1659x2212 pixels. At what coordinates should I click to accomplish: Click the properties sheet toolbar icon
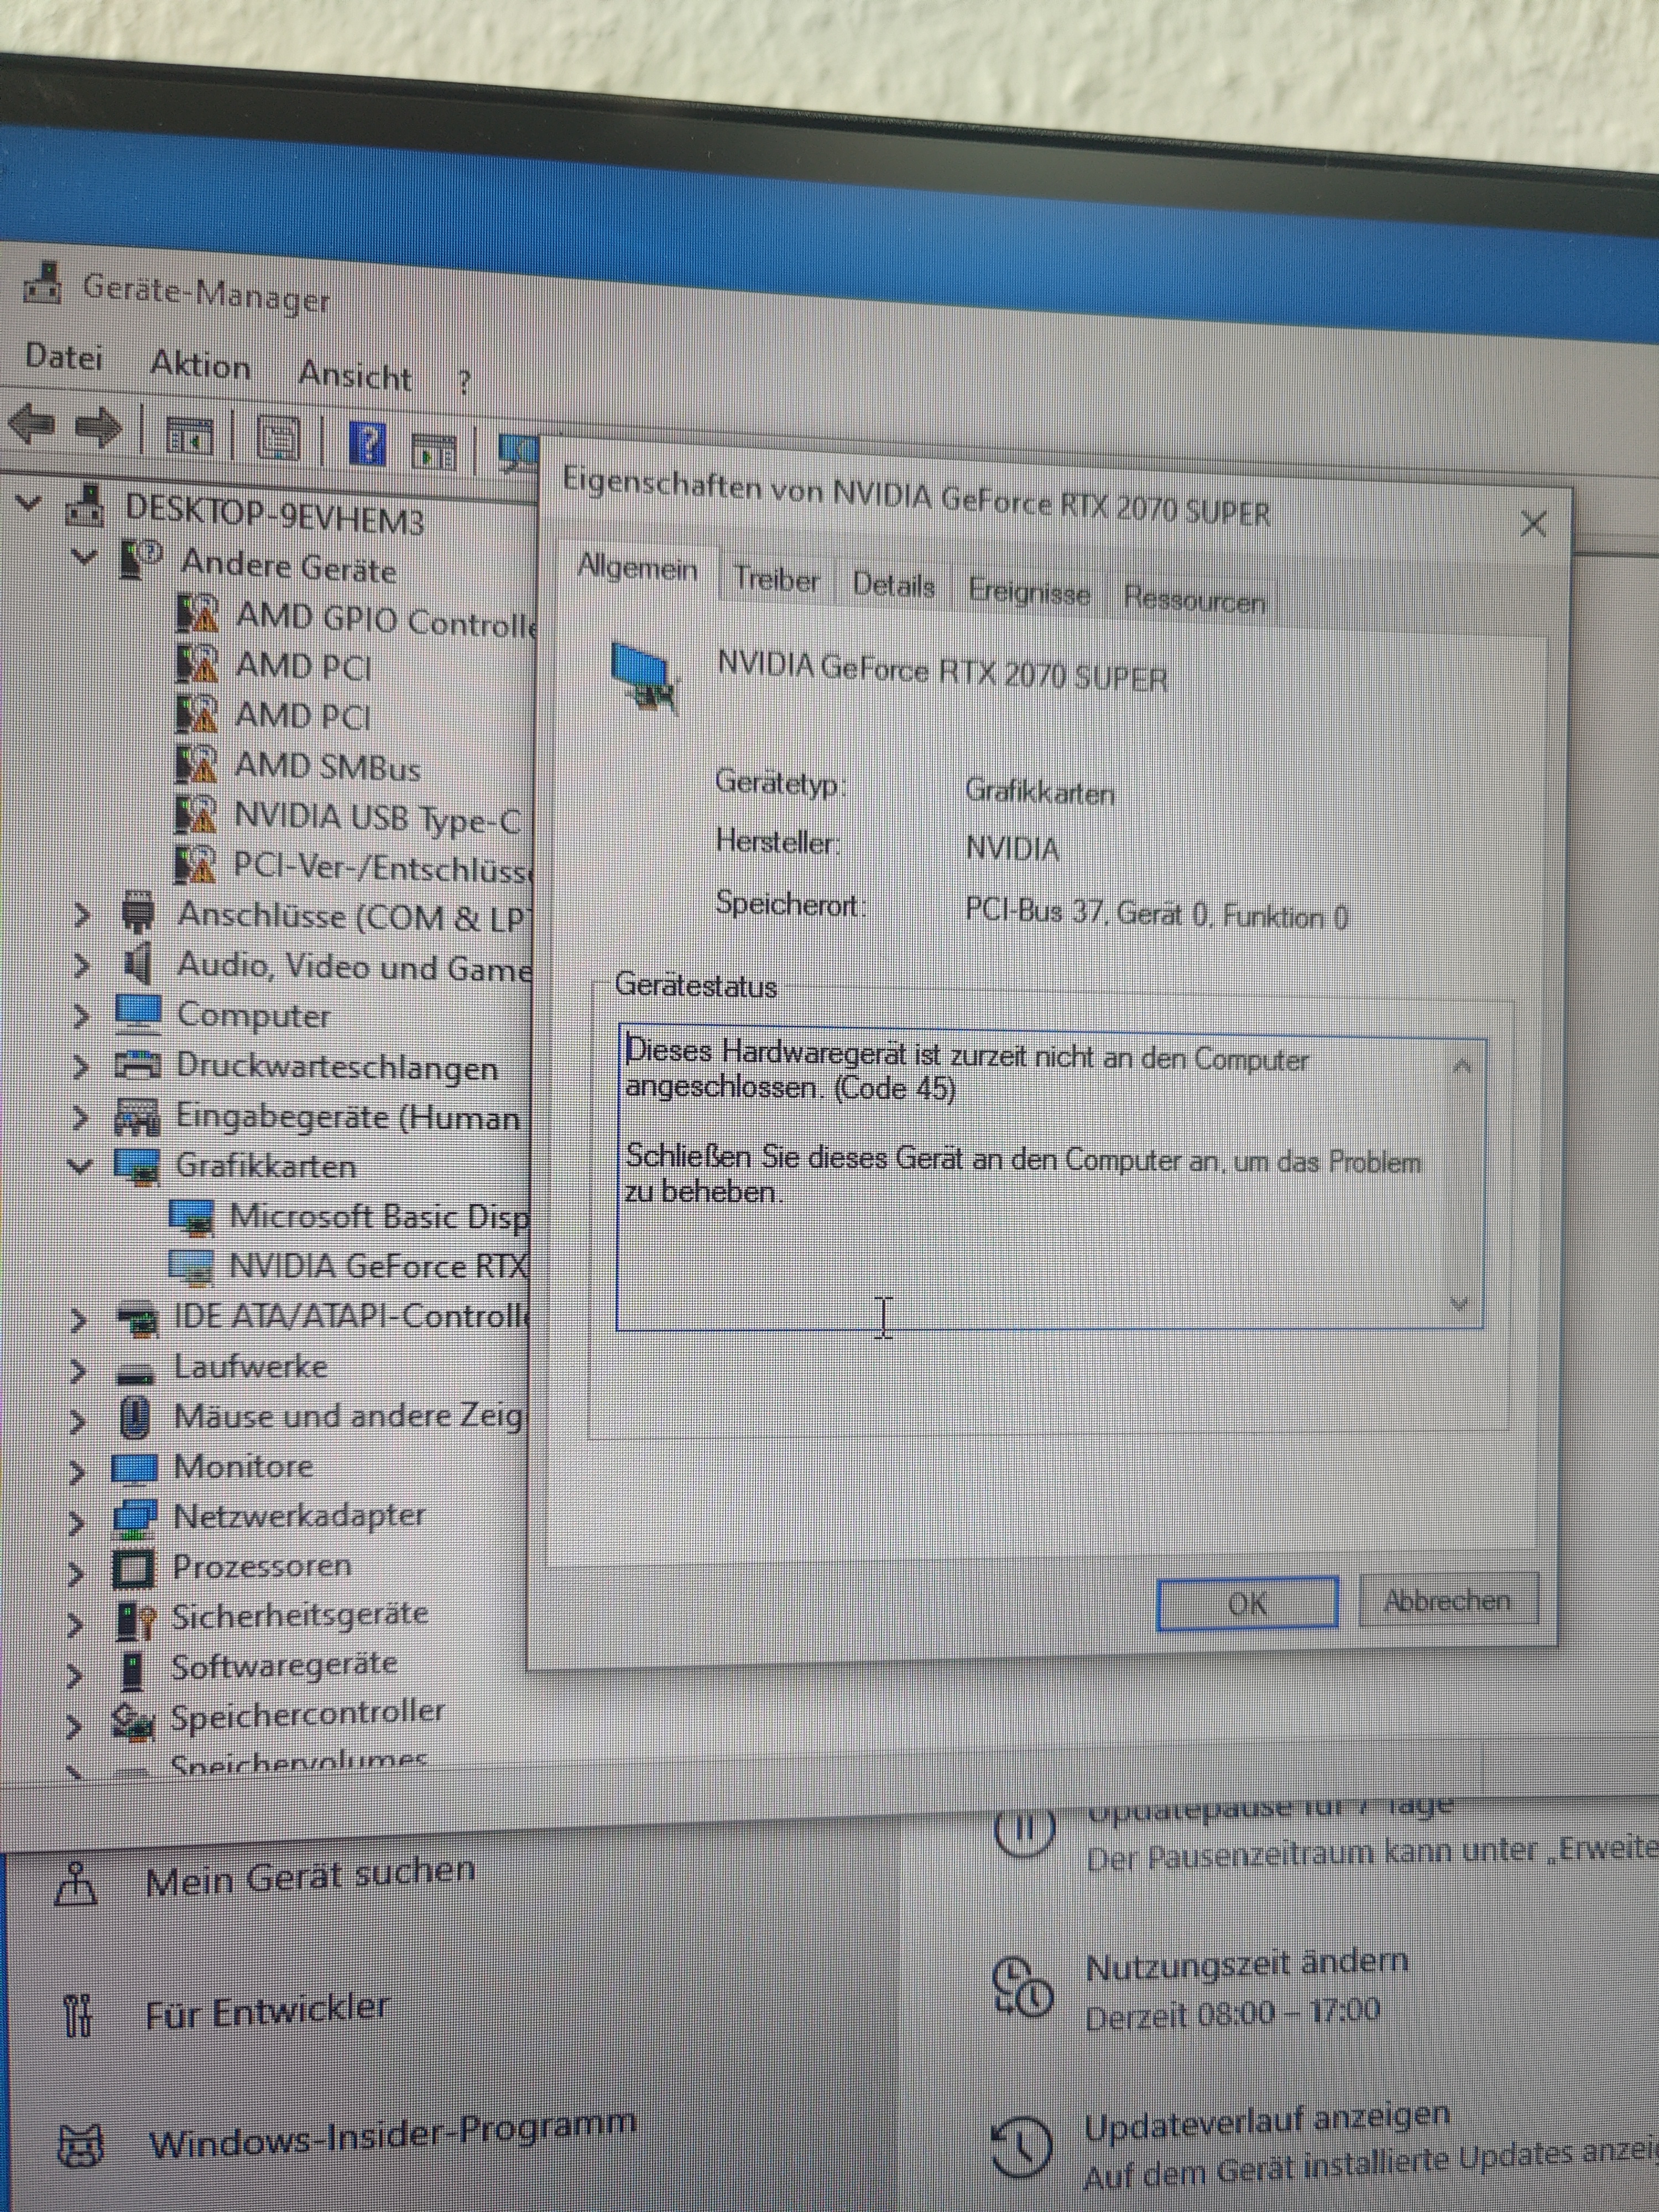pos(278,439)
